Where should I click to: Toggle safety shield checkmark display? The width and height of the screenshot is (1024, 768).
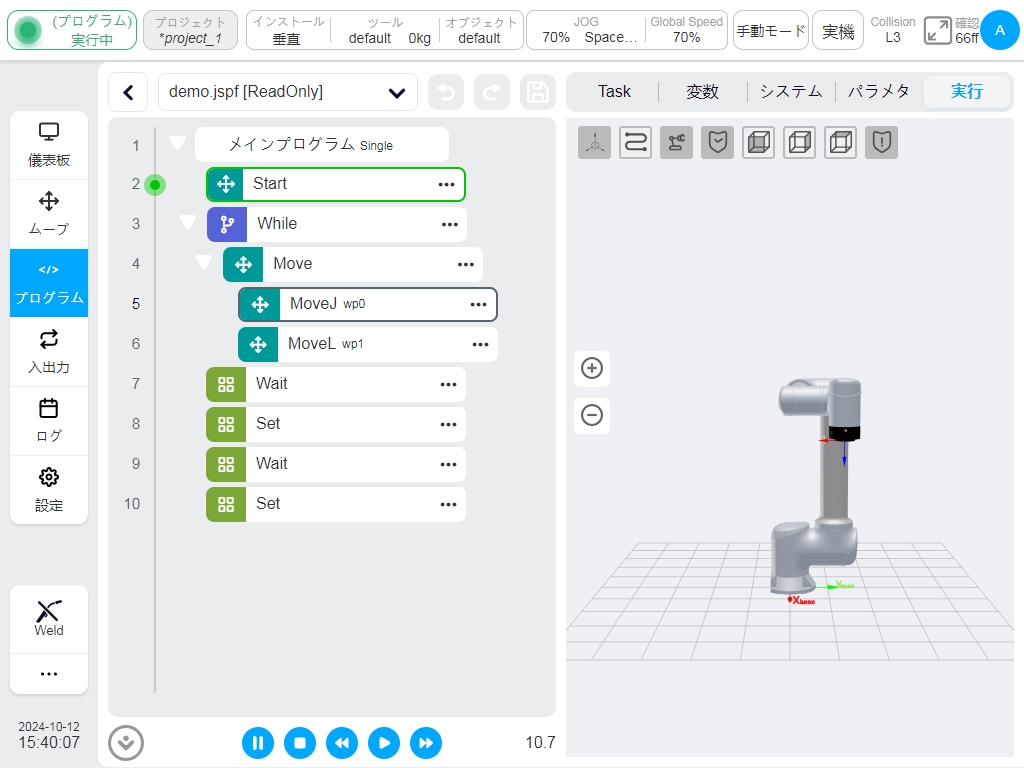[718, 142]
